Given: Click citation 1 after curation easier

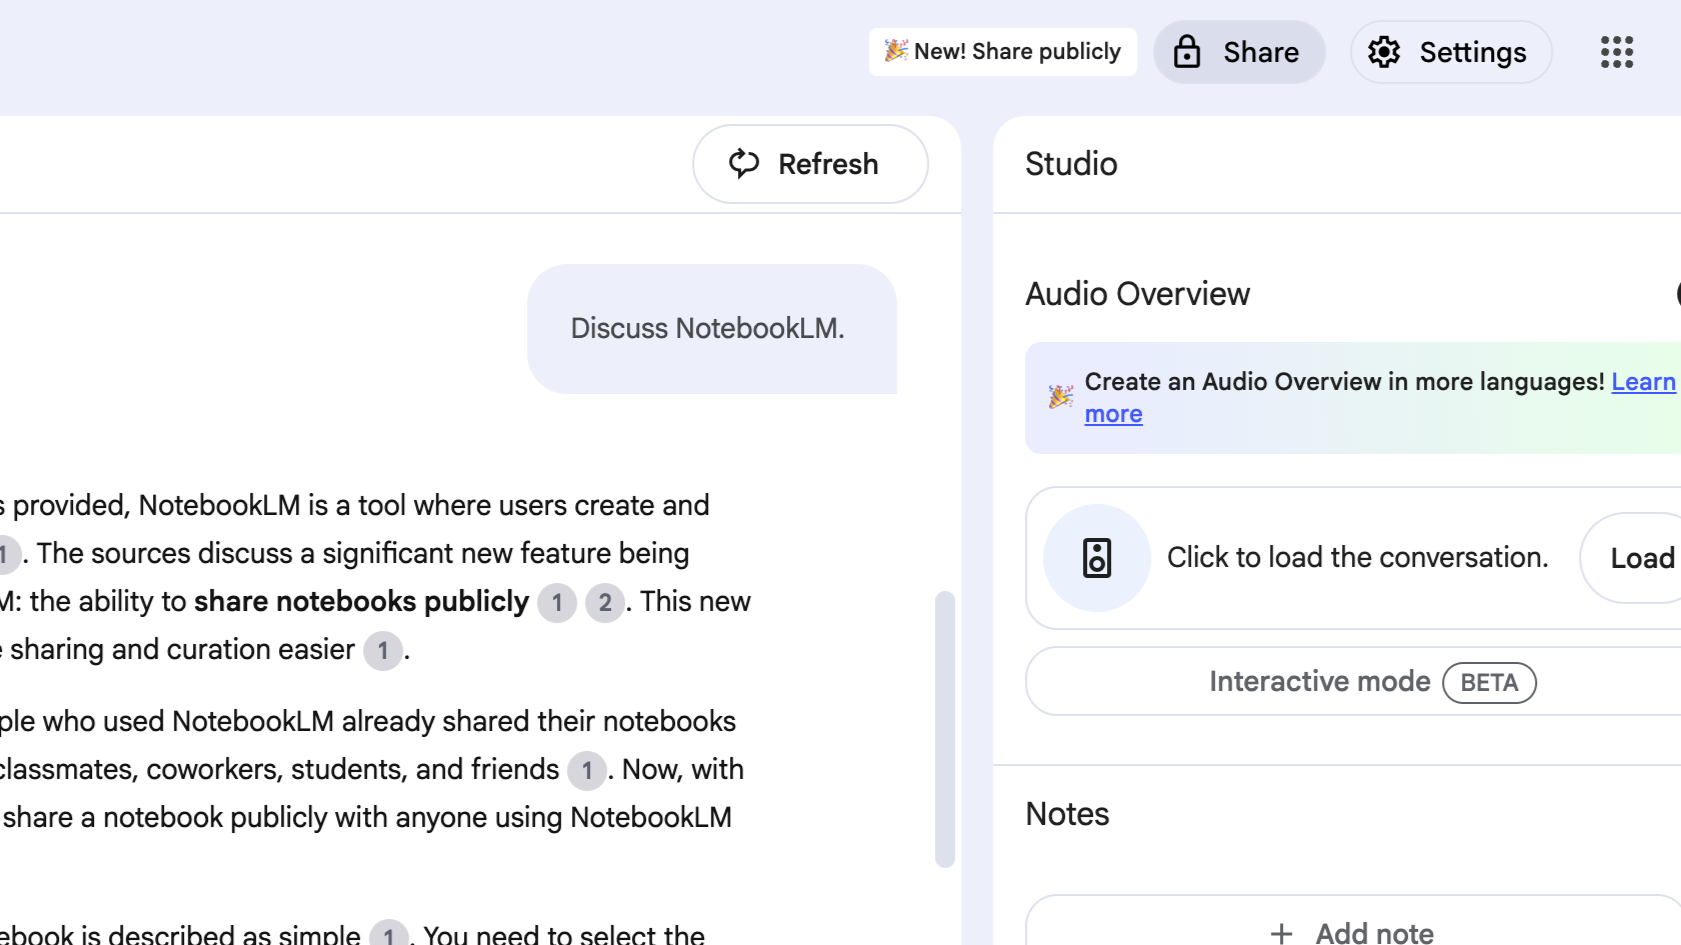Looking at the screenshot, I should click(x=383, y=651).
